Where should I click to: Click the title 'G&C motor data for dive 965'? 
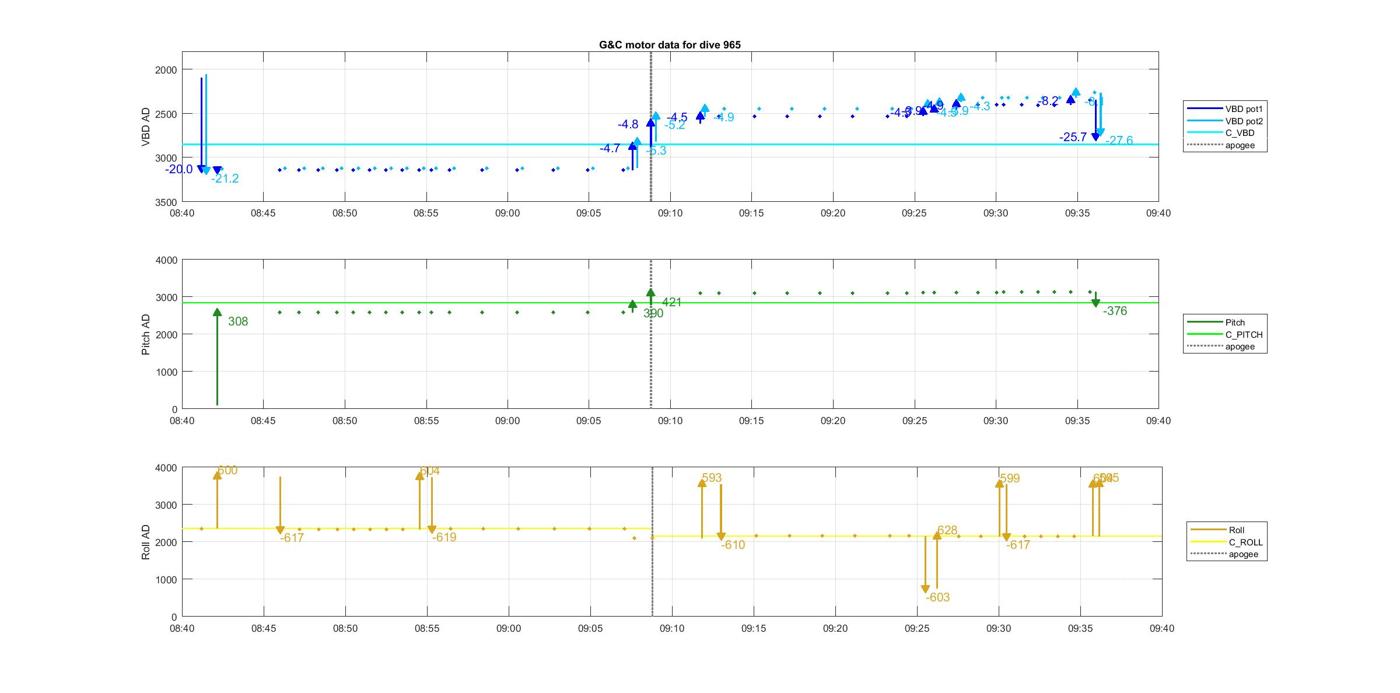670,45
